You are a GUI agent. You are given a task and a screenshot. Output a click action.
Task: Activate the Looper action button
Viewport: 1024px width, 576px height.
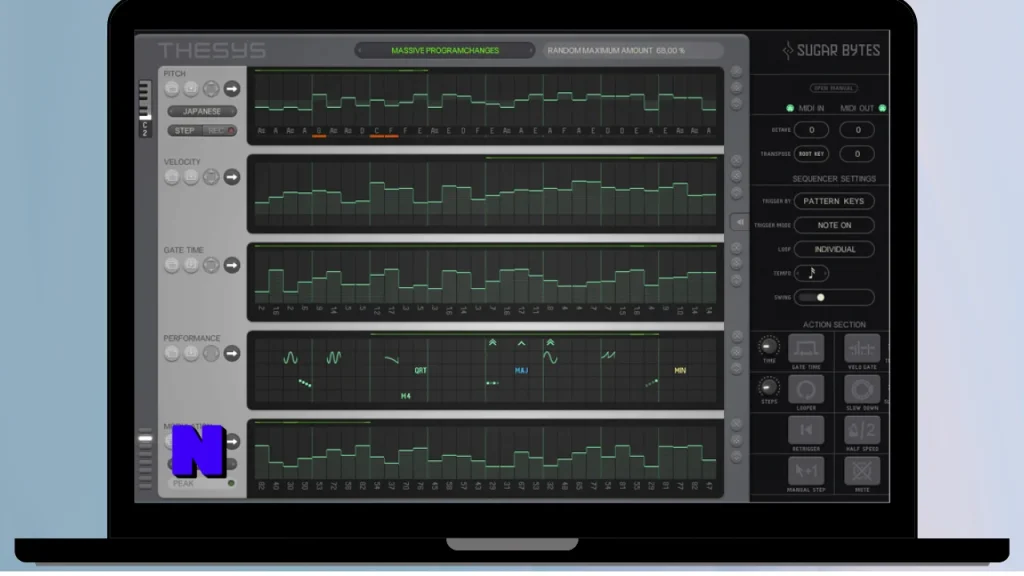coord(806,389)
